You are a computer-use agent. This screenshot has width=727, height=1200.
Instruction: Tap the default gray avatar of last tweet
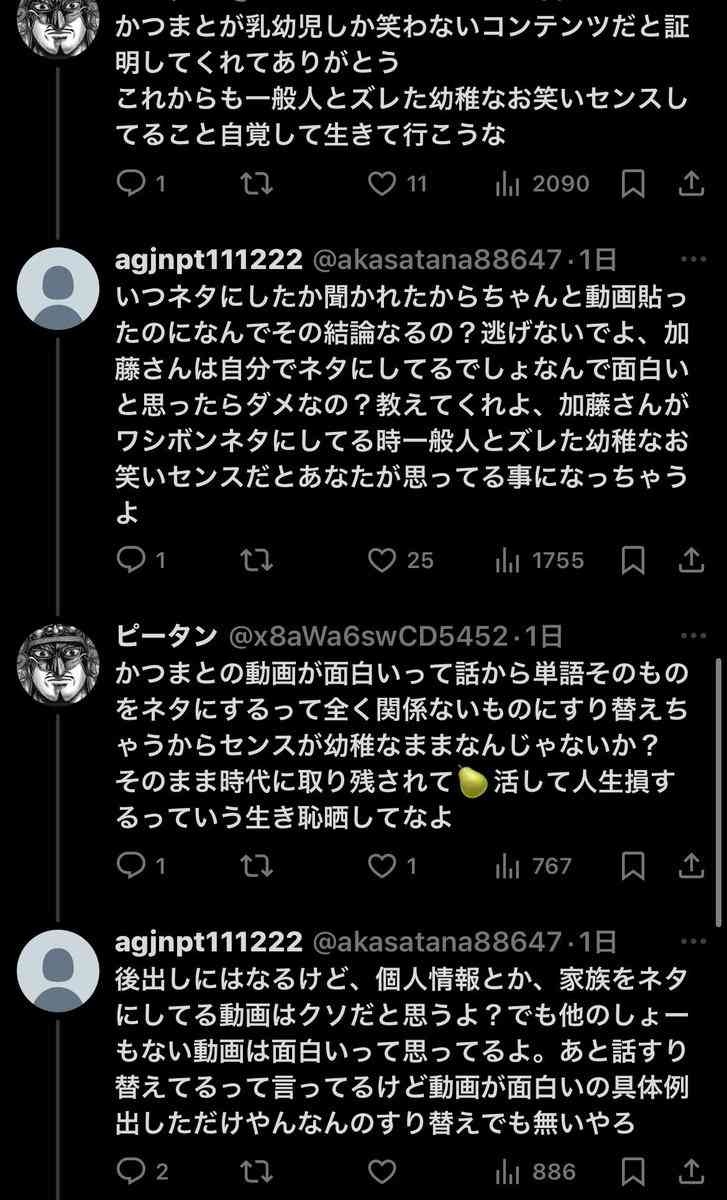coord(59,970)
